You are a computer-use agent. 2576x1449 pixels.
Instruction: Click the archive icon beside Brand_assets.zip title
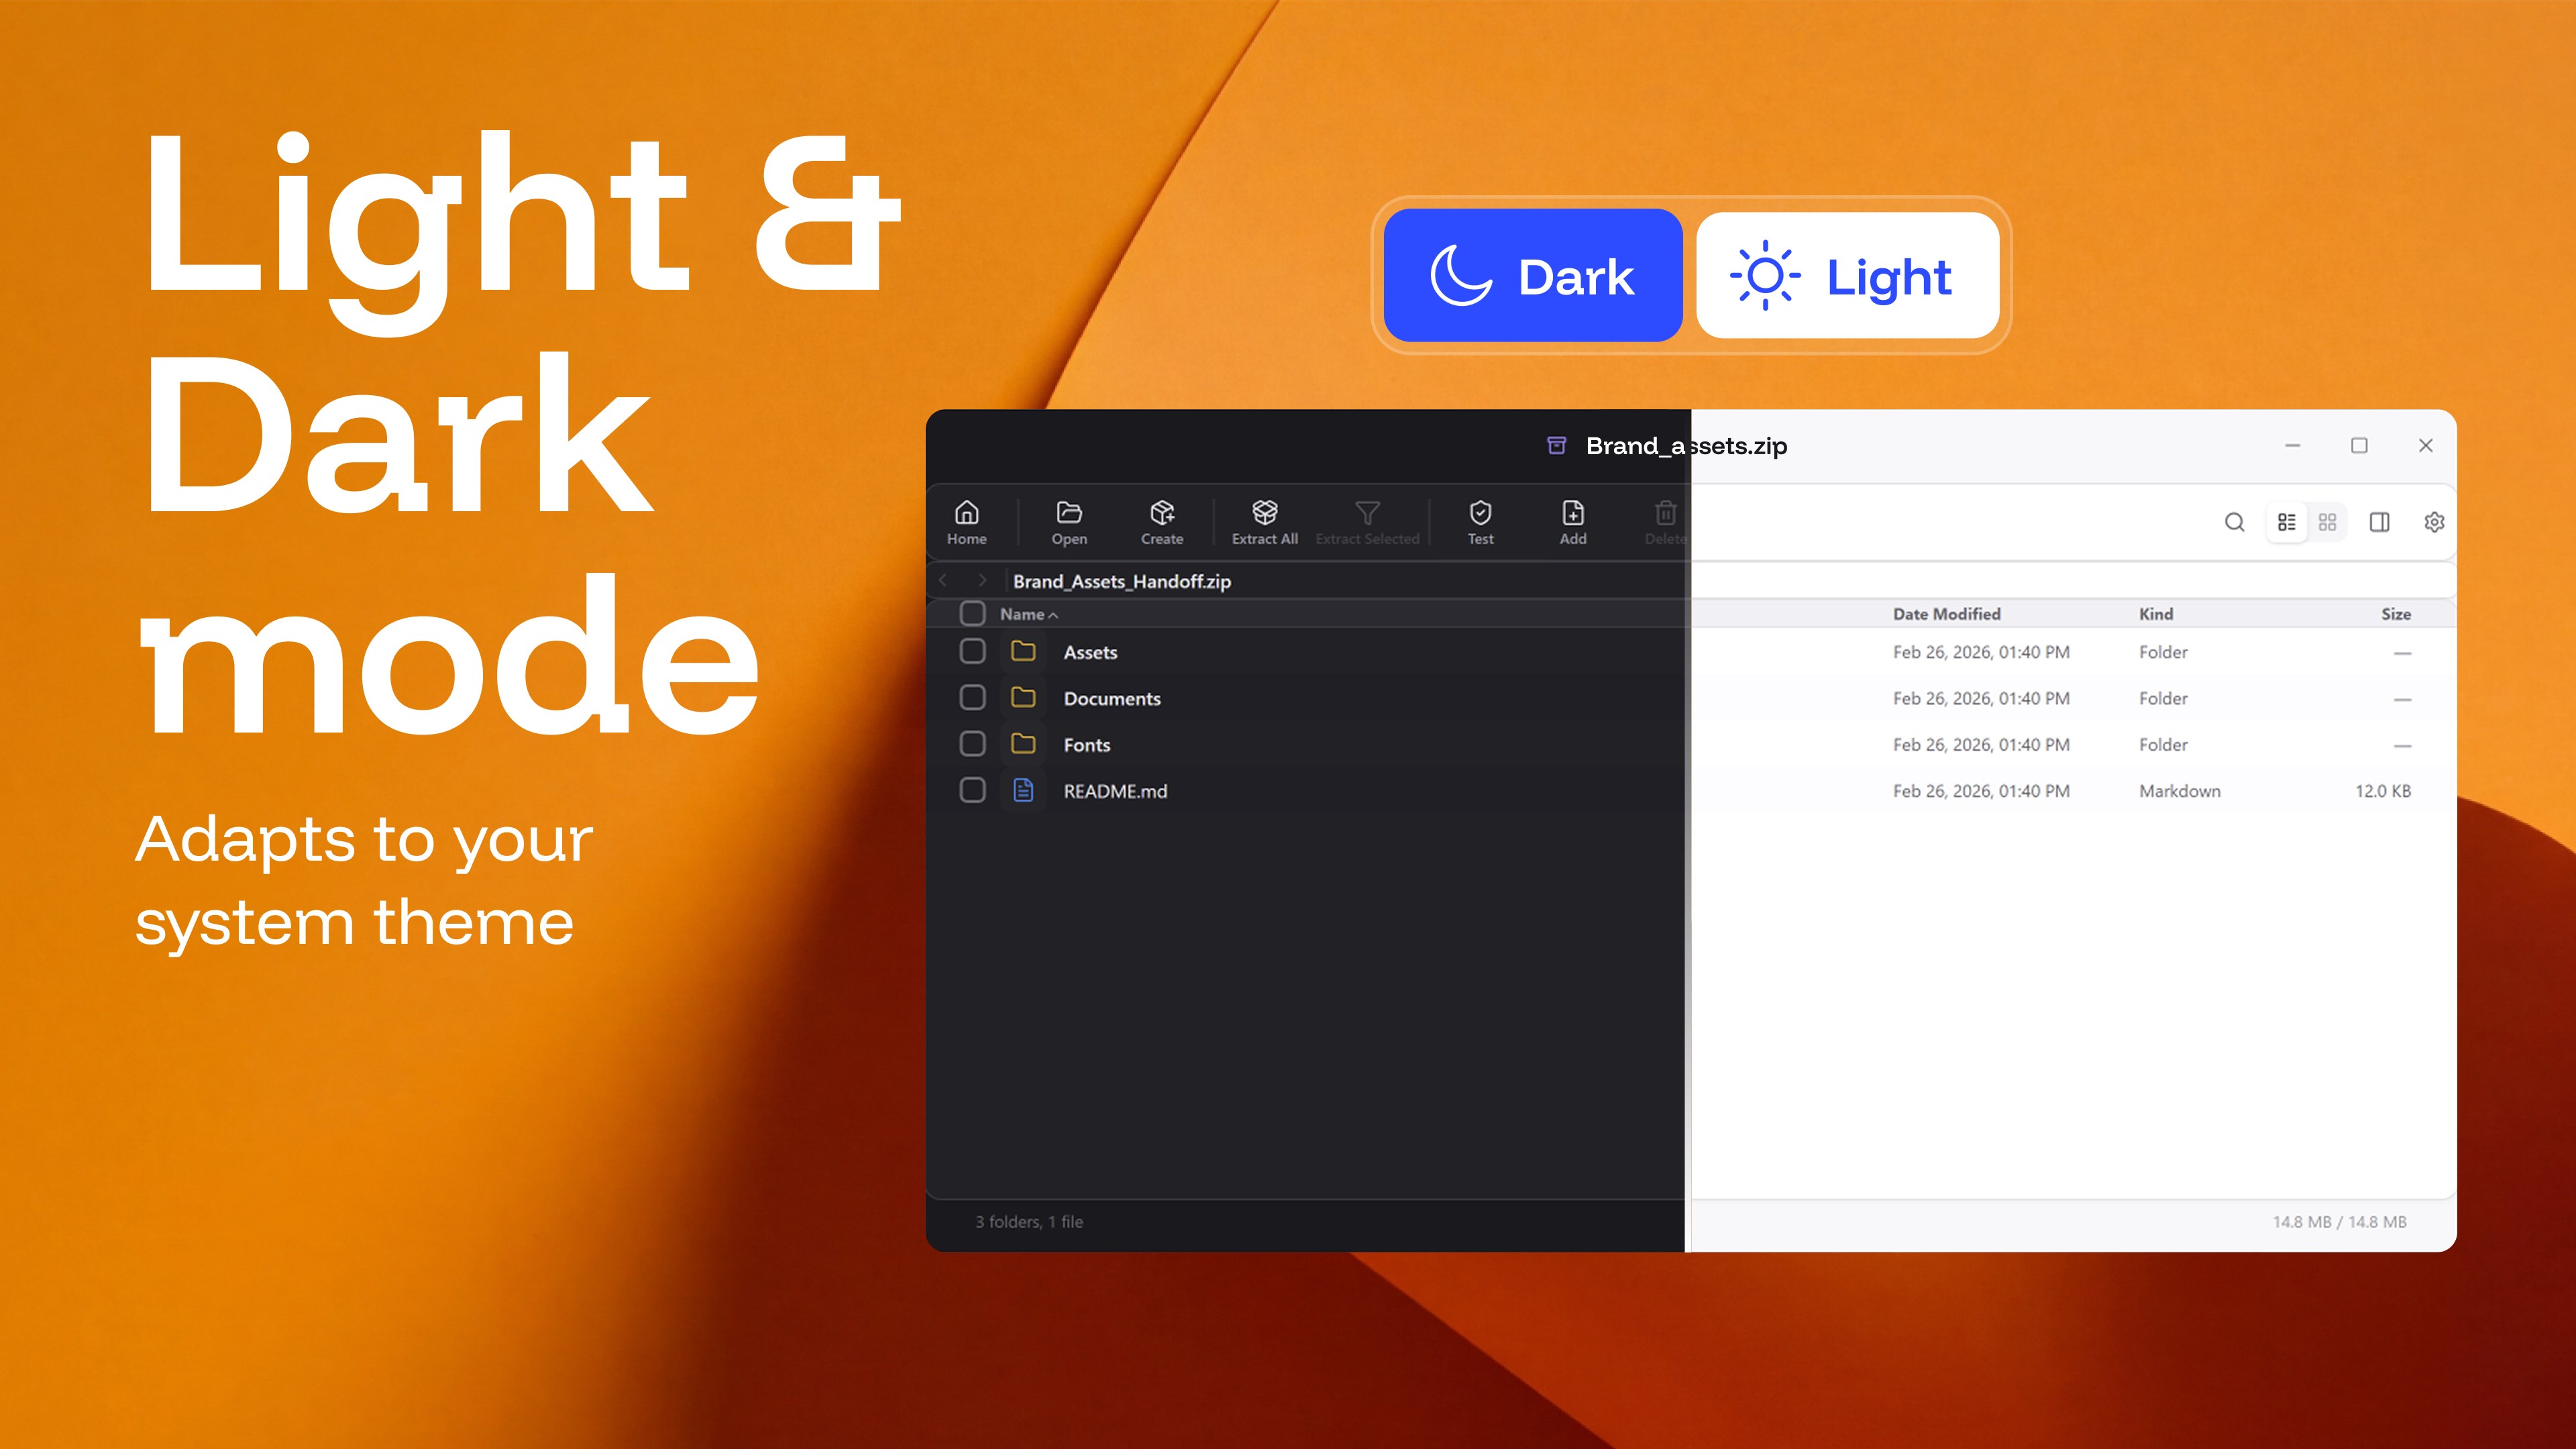point(1556,445)
